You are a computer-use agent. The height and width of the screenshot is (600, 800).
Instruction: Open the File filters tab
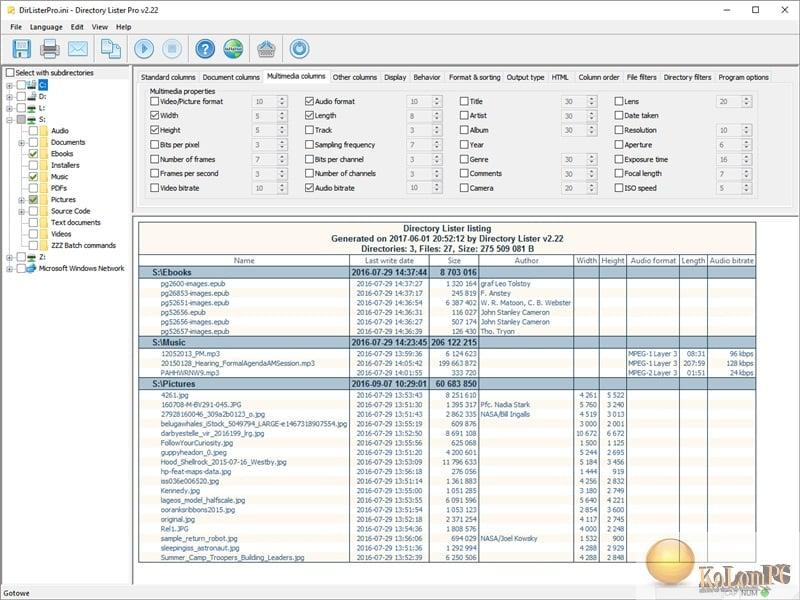641,77
